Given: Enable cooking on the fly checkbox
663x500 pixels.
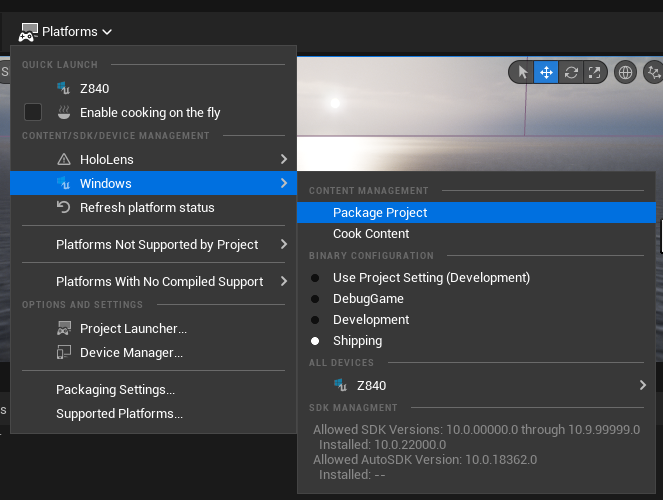Looking at the screenshot, I should click(x=33, y=113).
